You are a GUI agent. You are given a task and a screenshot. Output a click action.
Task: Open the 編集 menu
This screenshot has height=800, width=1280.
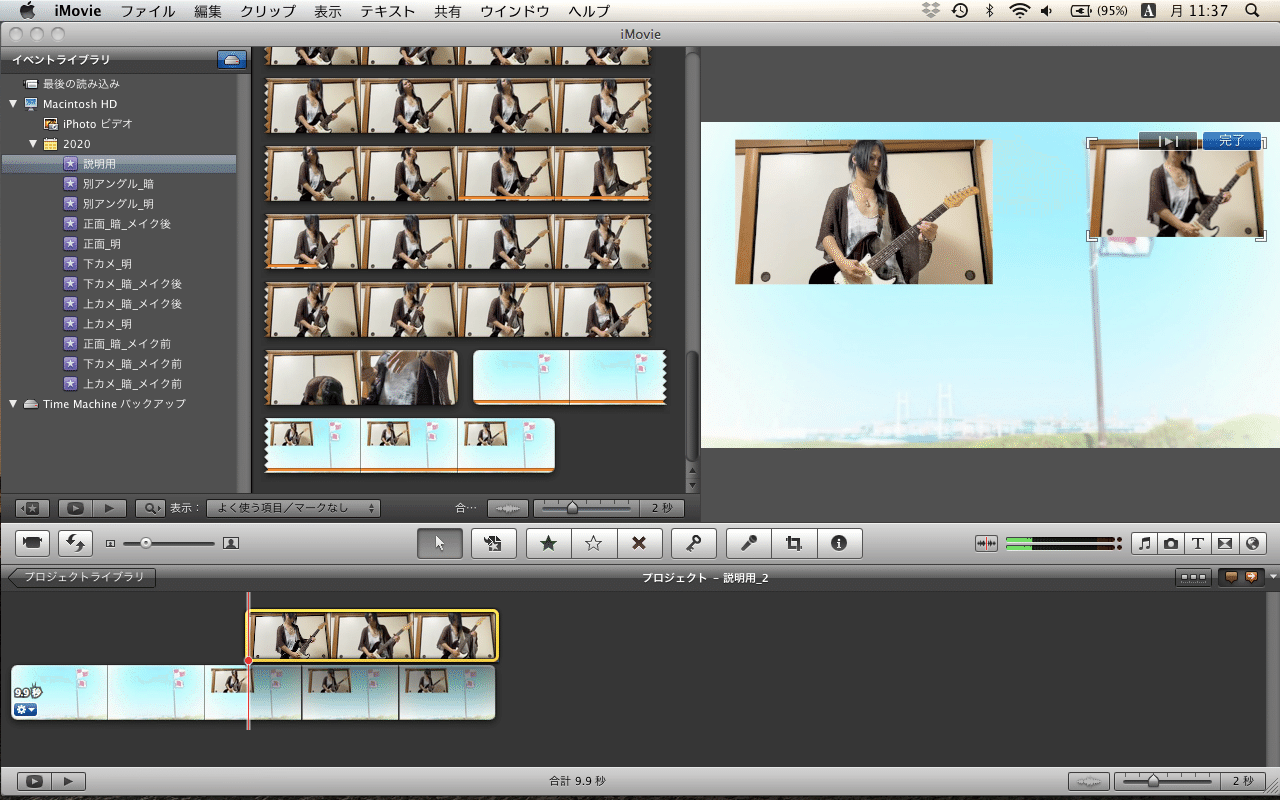(208, 11)
